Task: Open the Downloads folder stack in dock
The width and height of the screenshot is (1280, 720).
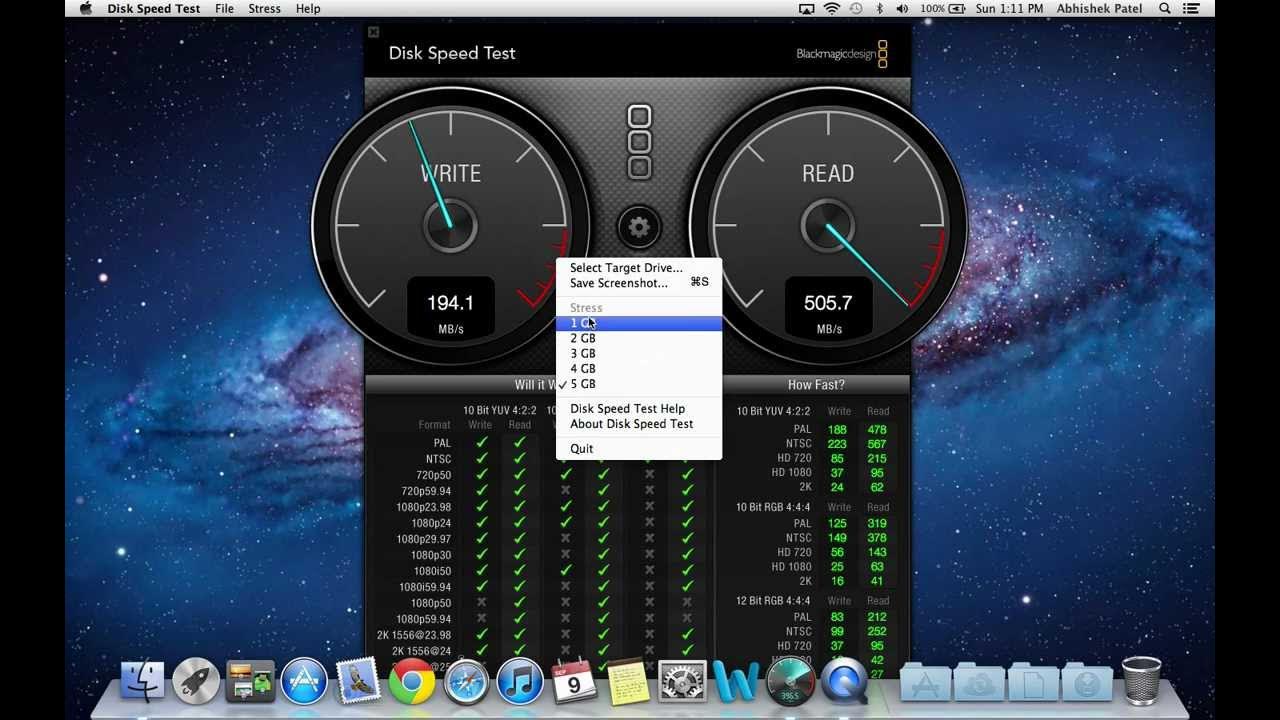Action: 1086,682
